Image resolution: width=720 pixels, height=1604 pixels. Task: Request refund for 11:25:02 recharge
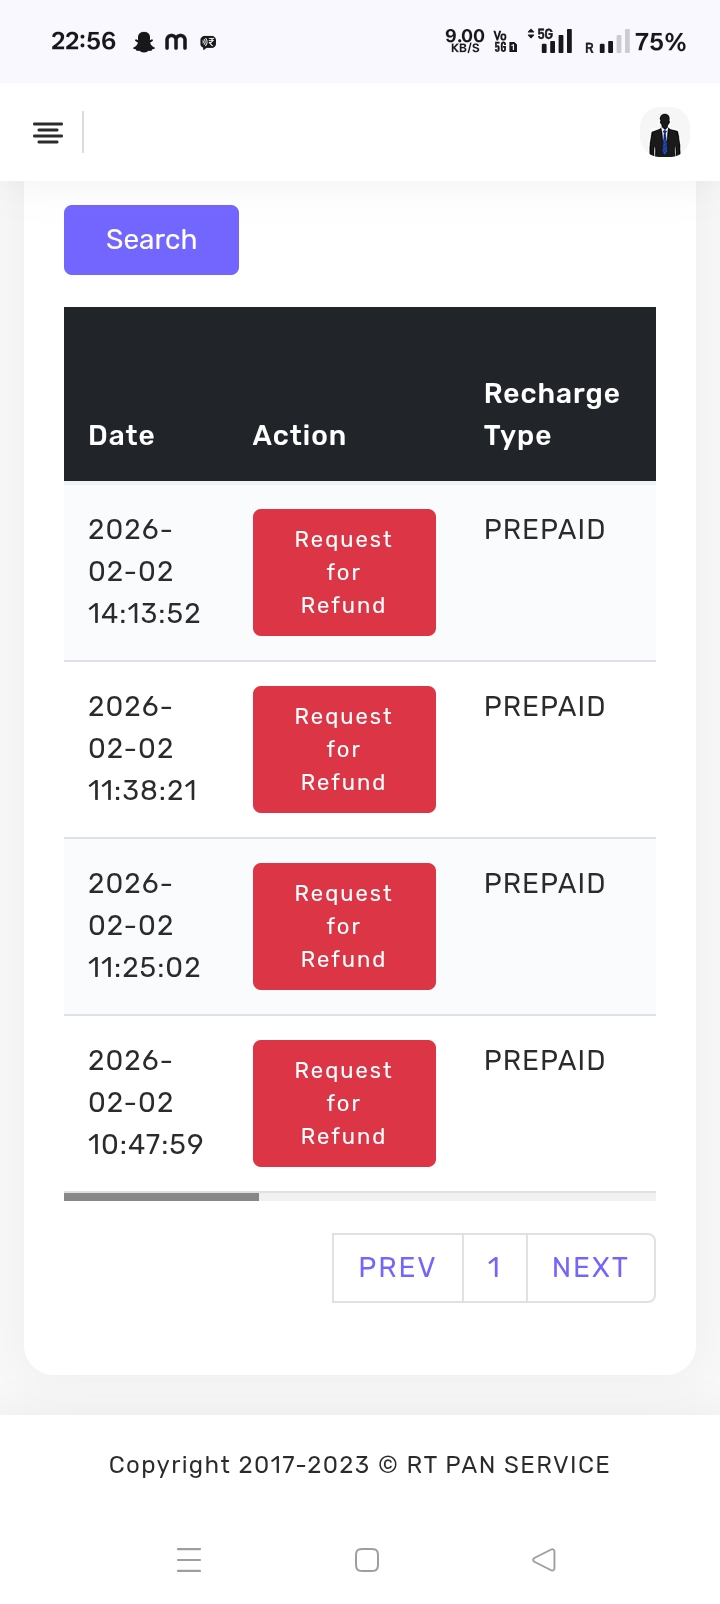(x=344, y=926)
